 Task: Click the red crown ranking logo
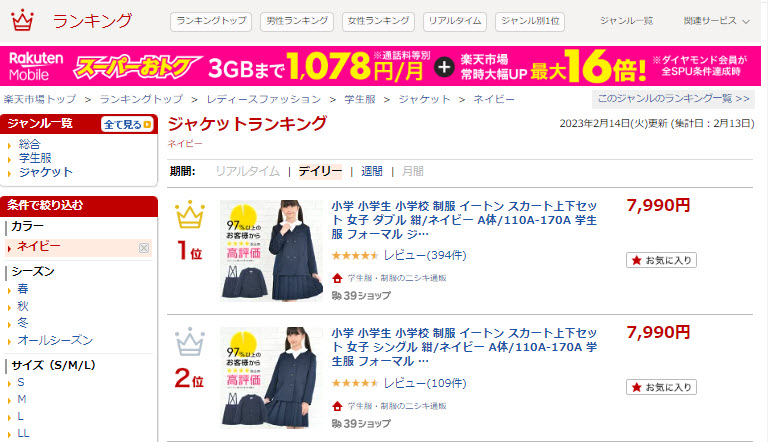point(22,21)
